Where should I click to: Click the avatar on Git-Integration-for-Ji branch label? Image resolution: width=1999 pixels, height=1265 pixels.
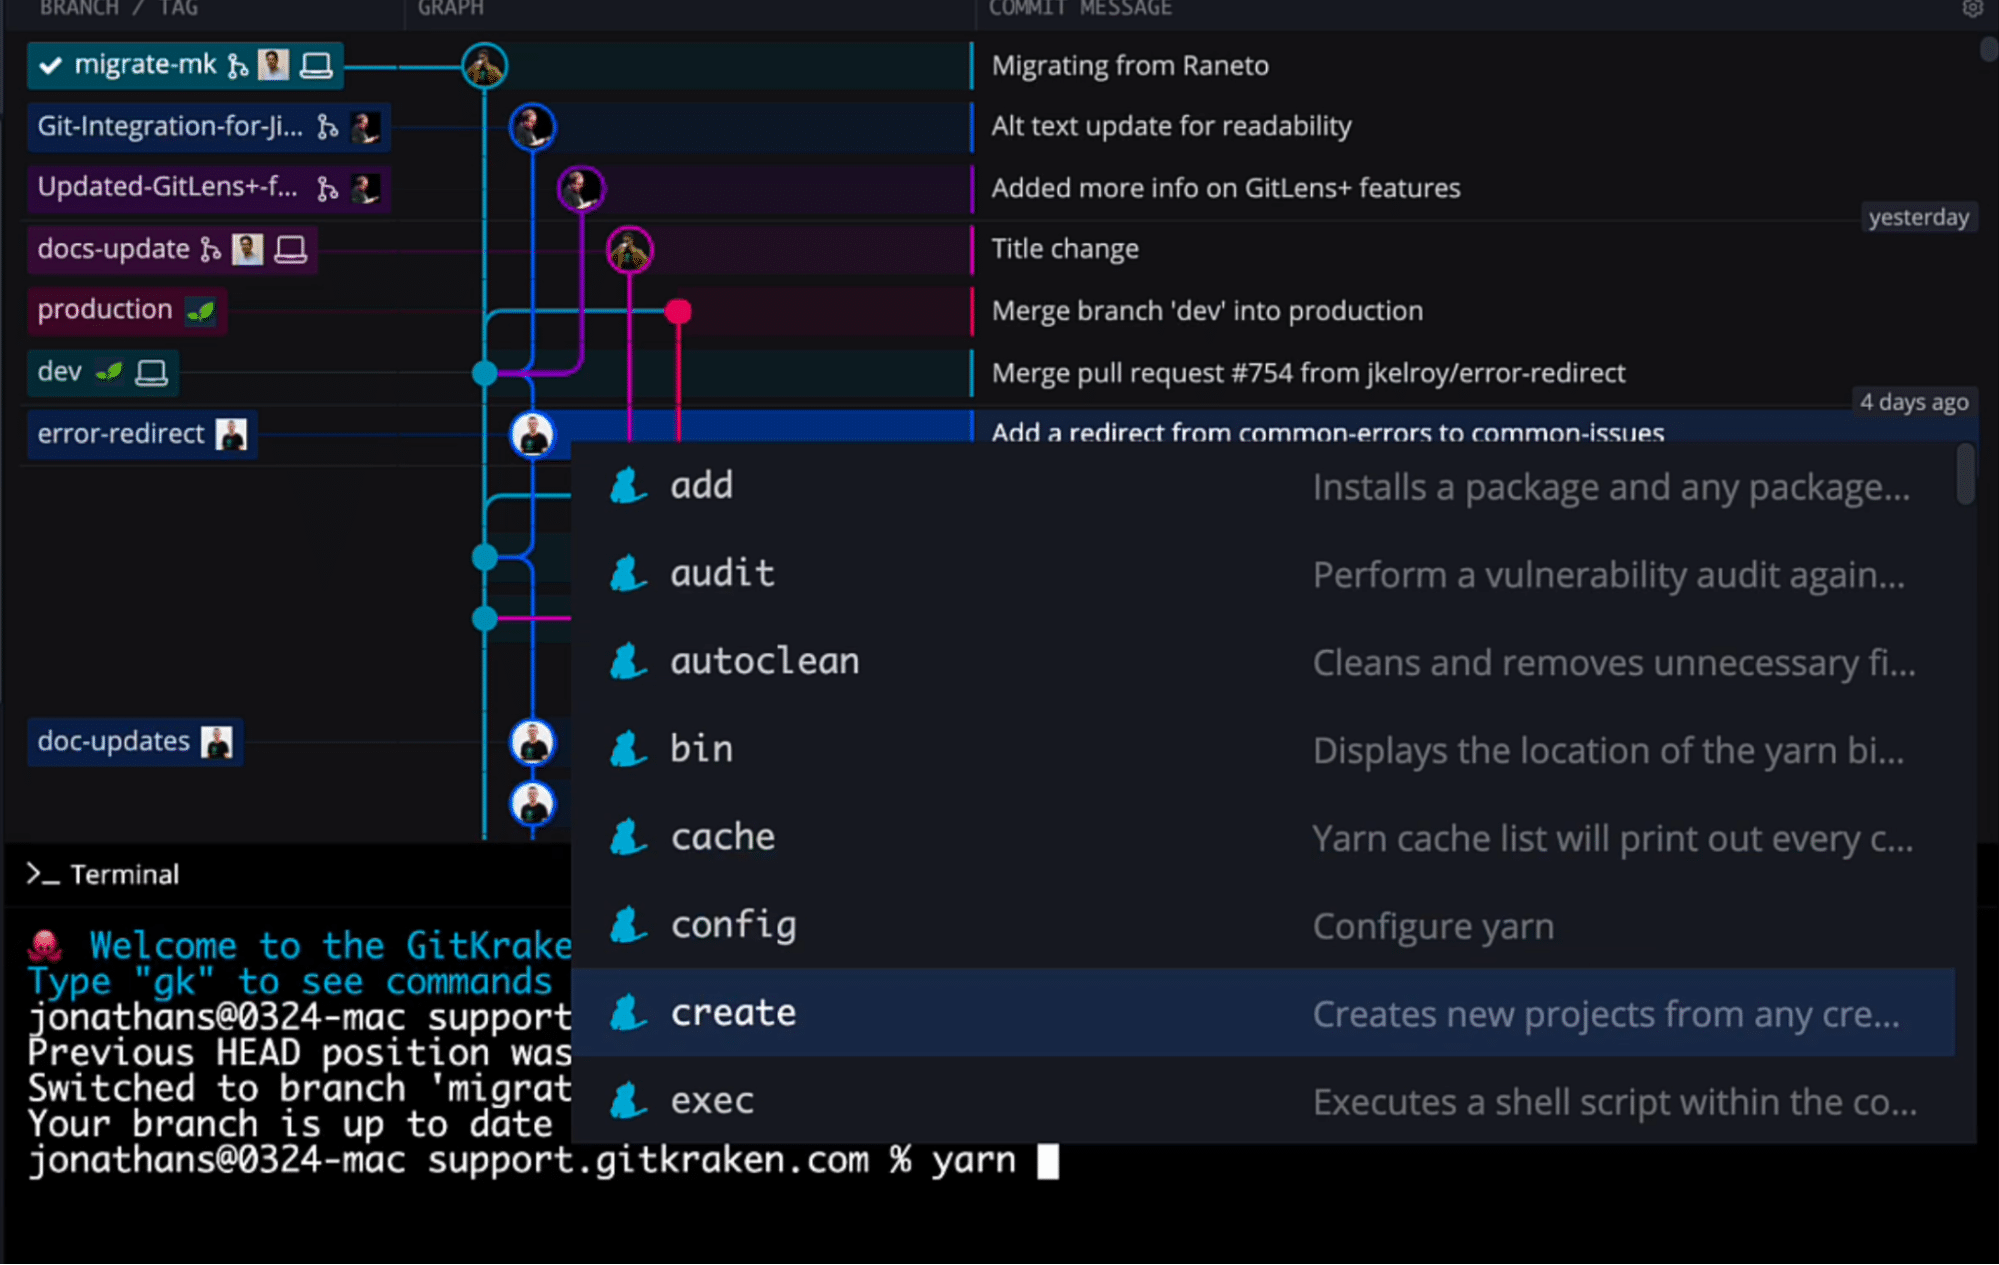click(365, 127)
